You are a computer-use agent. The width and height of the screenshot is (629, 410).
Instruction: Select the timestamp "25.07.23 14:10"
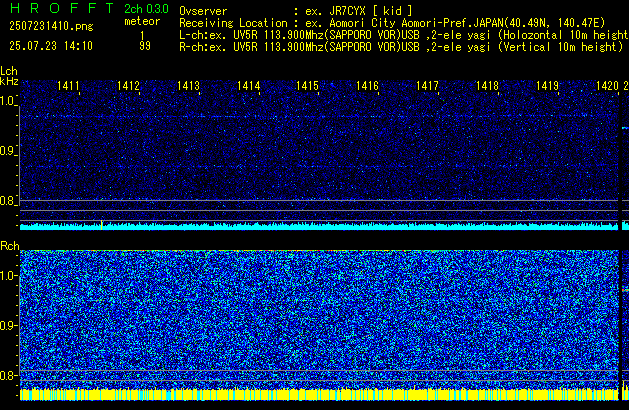tap(51, 46)
